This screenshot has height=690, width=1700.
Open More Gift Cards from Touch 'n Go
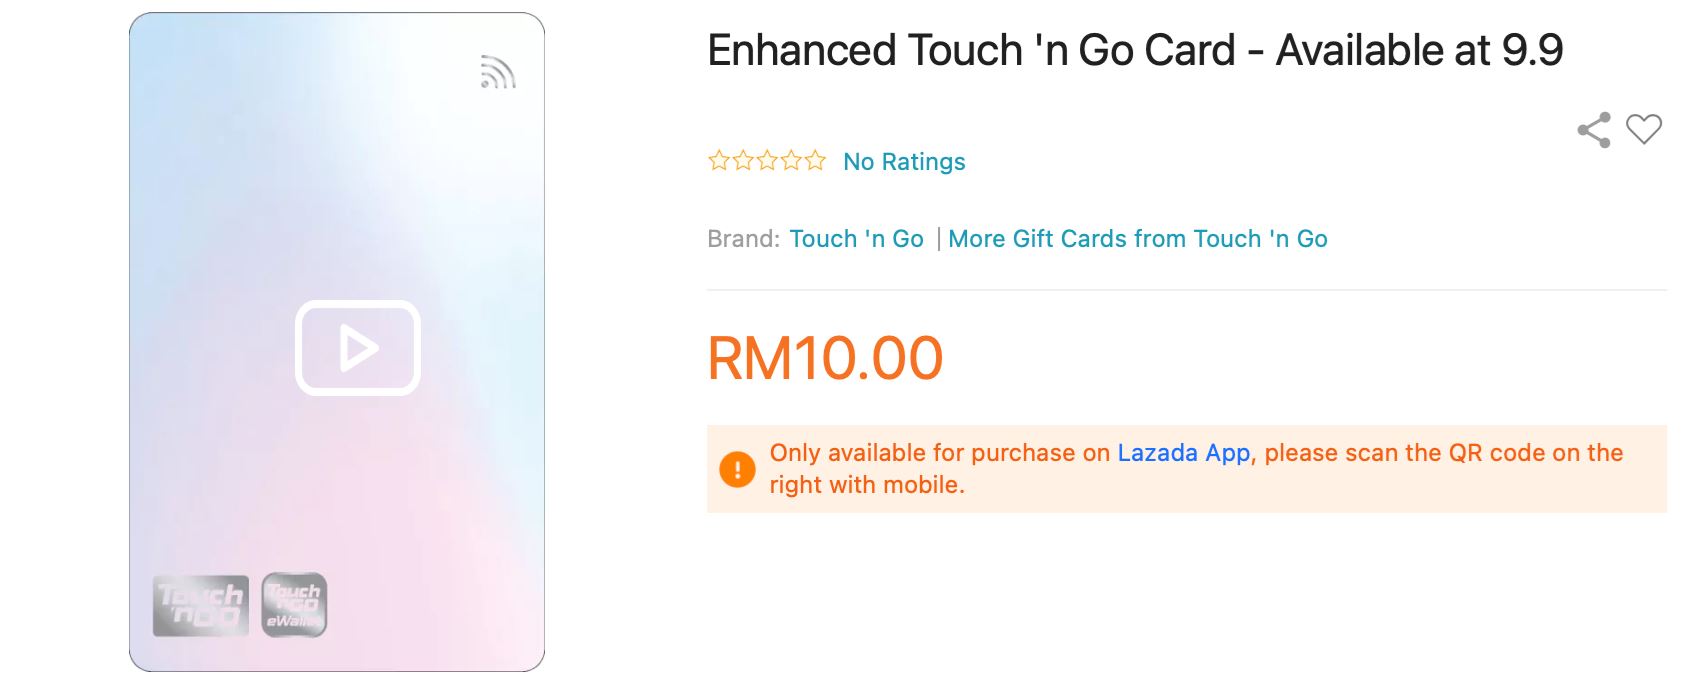1137,239
